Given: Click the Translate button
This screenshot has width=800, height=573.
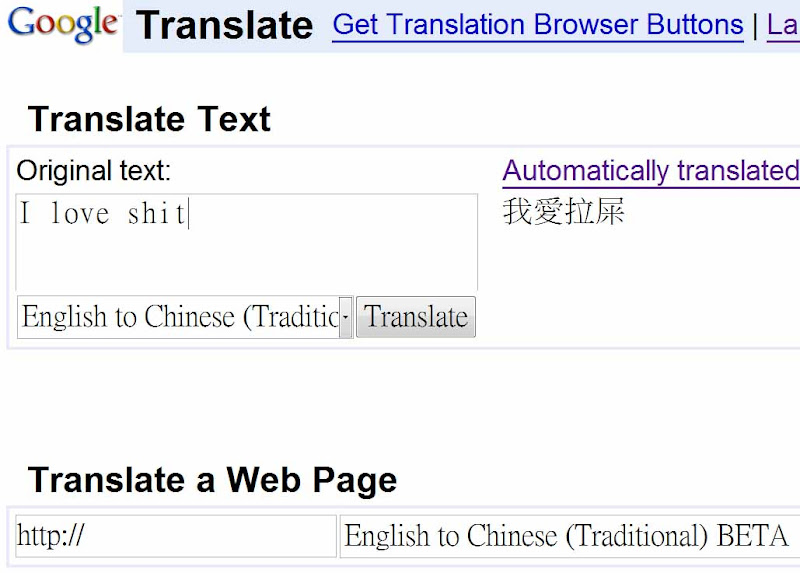Looking at the screenshot, I should coord(416,317).
